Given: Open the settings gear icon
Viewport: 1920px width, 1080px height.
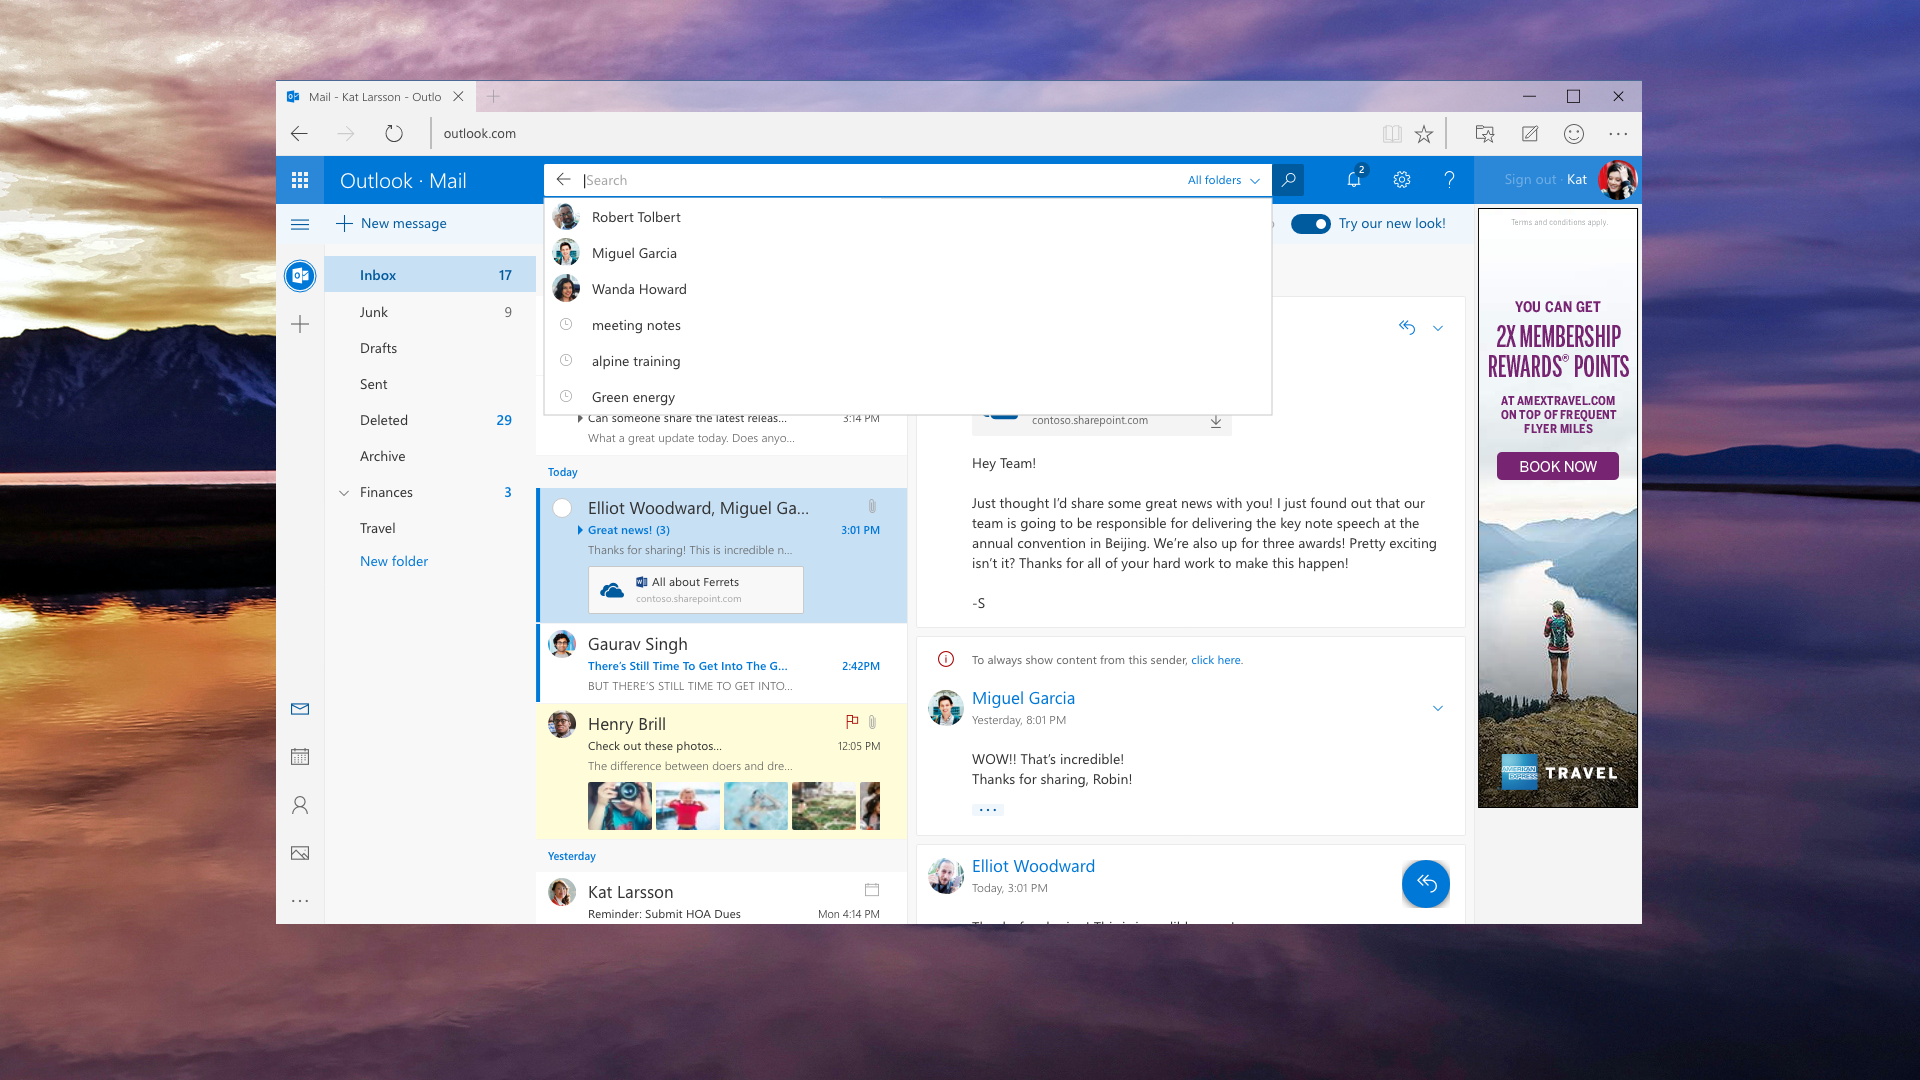Looking at the screenshot, I should click(1401, 180).
